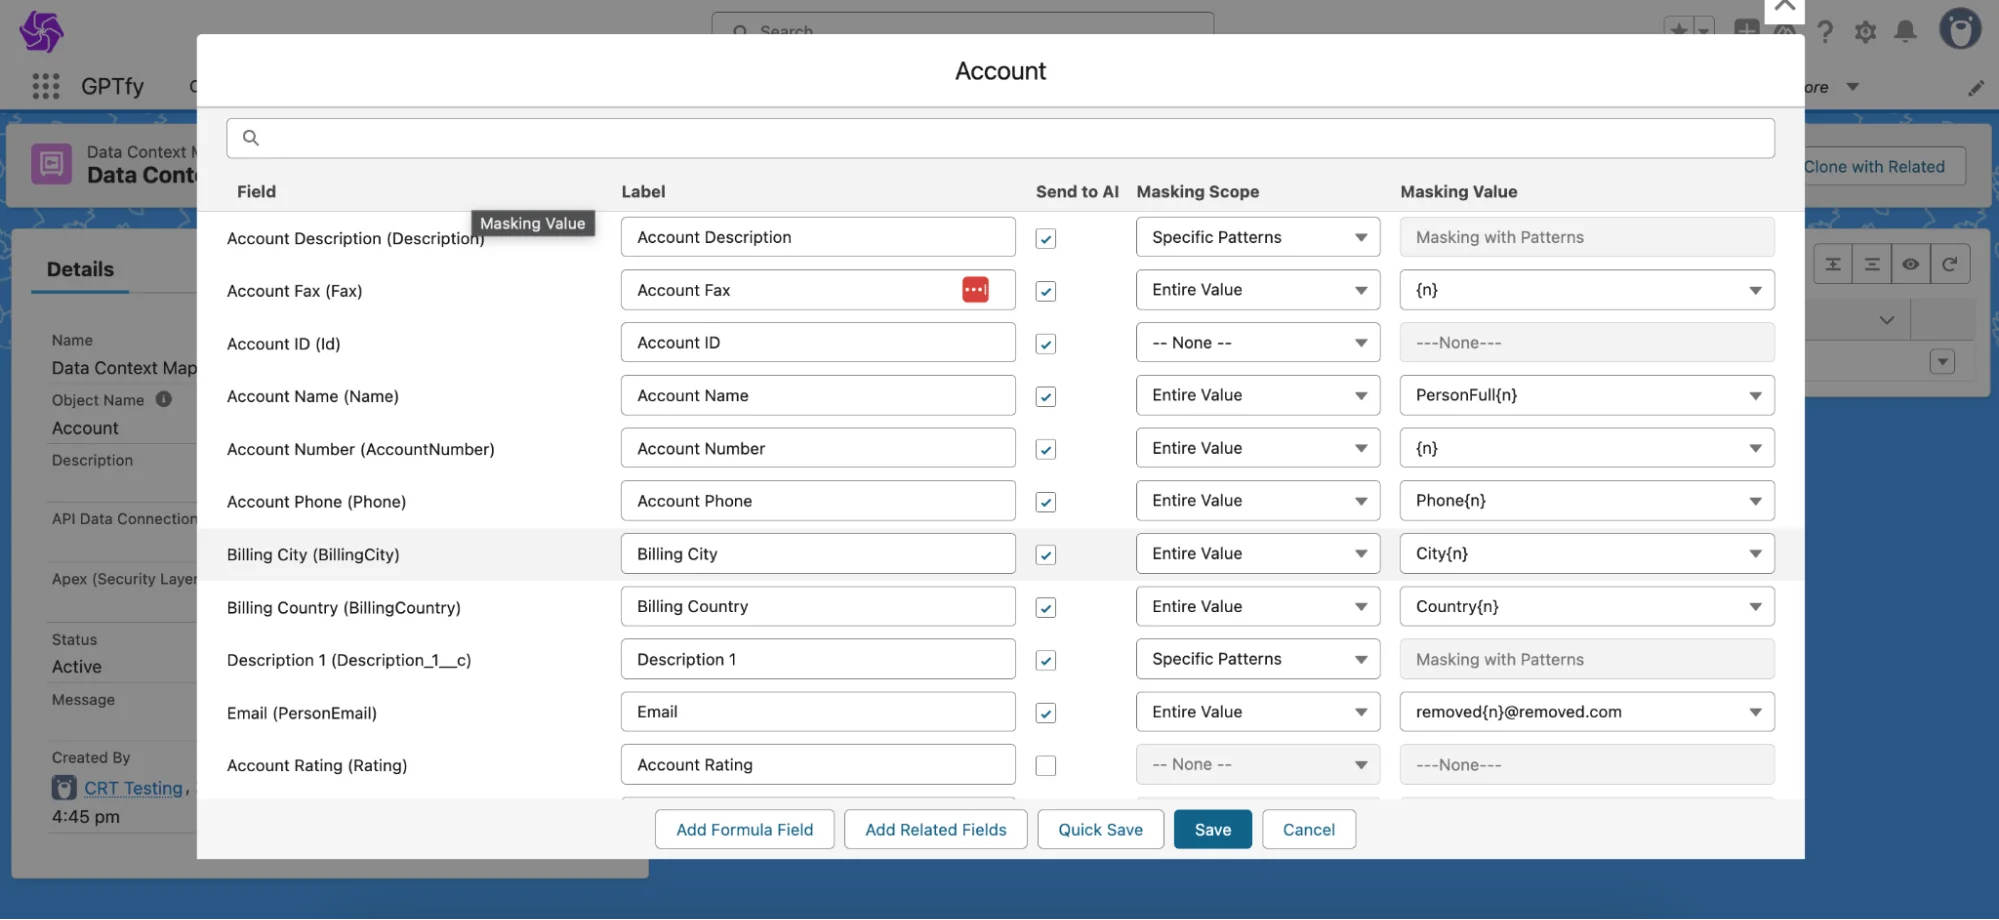Click the field search box

click(x=1000, y=138)
